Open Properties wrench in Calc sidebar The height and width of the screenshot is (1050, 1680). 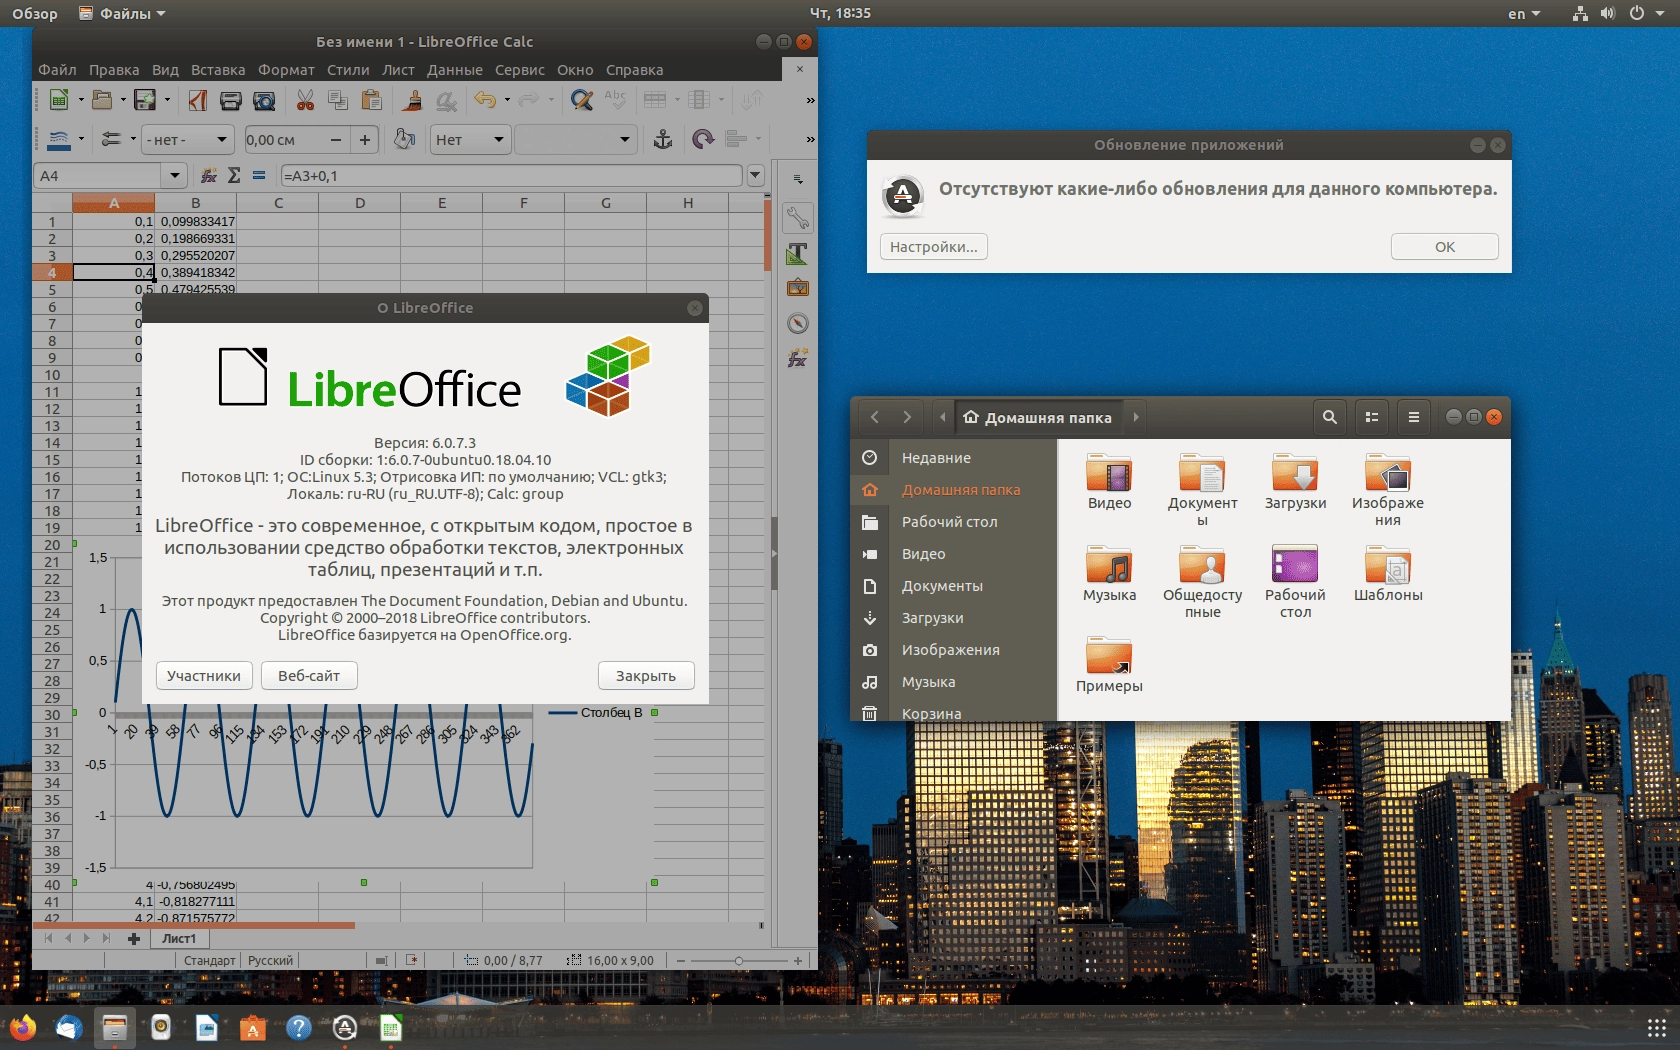pyautogui.click(x=797, y=218)
